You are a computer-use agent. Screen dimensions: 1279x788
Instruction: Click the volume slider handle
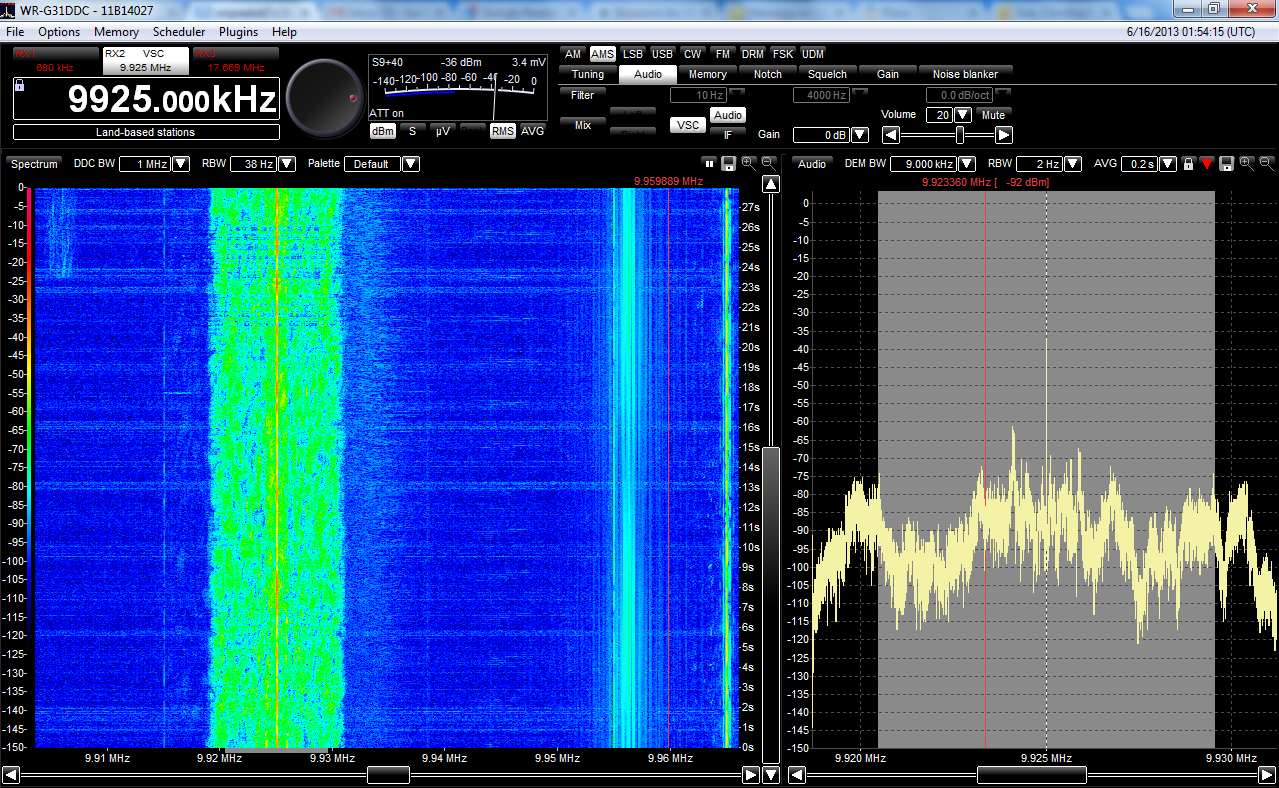tap(960, 134)
